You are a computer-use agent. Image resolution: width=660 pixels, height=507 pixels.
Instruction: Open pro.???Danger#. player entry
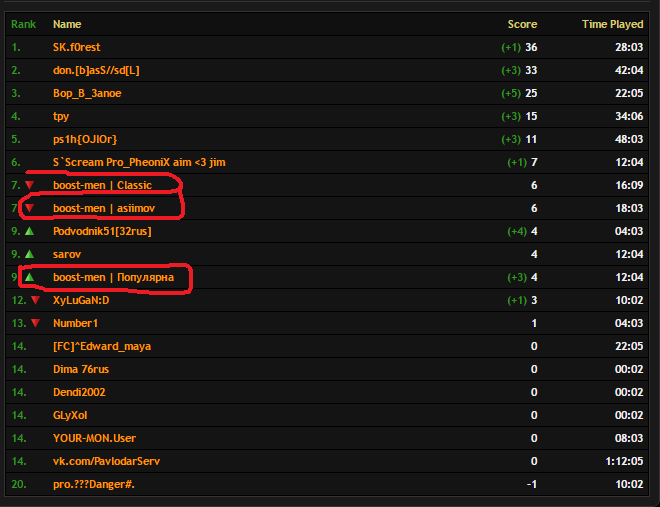[94, 484]
